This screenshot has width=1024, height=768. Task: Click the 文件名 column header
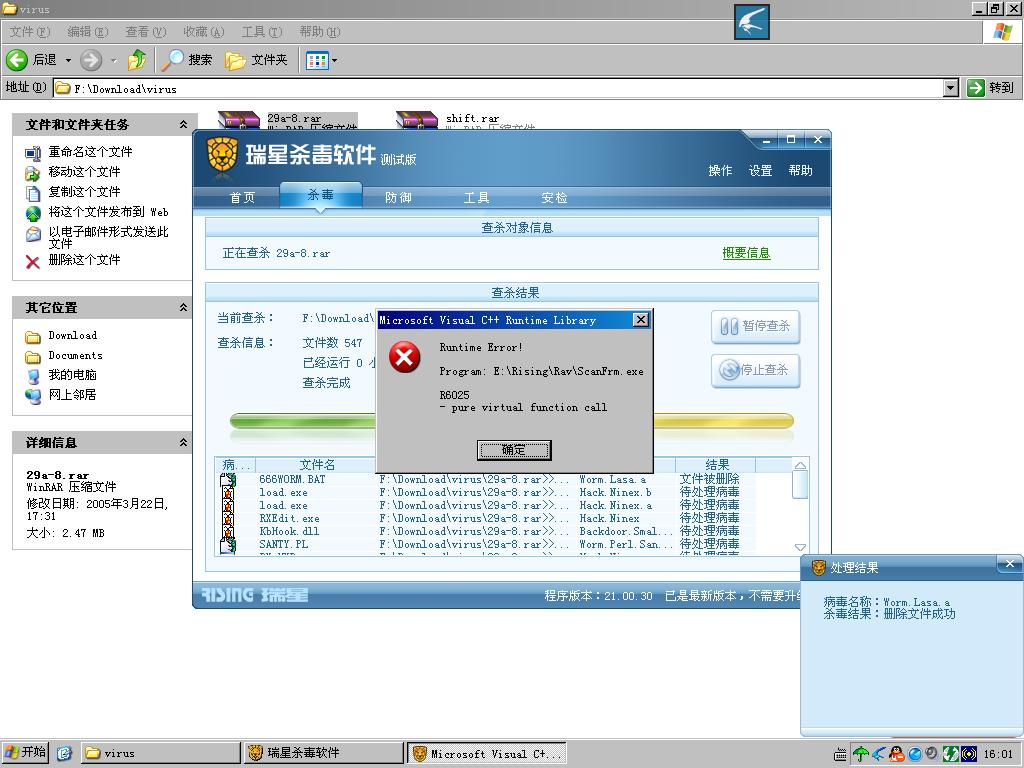point(317,464)
